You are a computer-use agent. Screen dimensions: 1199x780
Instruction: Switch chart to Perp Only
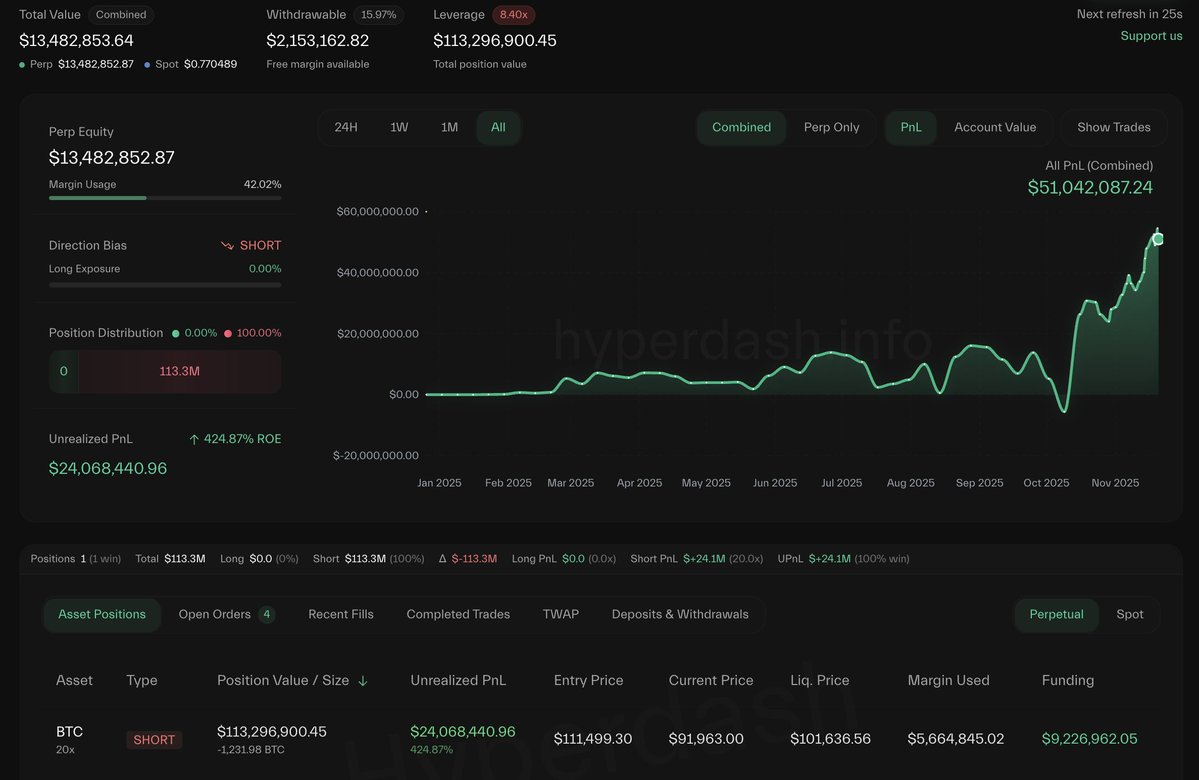point(831,128)
